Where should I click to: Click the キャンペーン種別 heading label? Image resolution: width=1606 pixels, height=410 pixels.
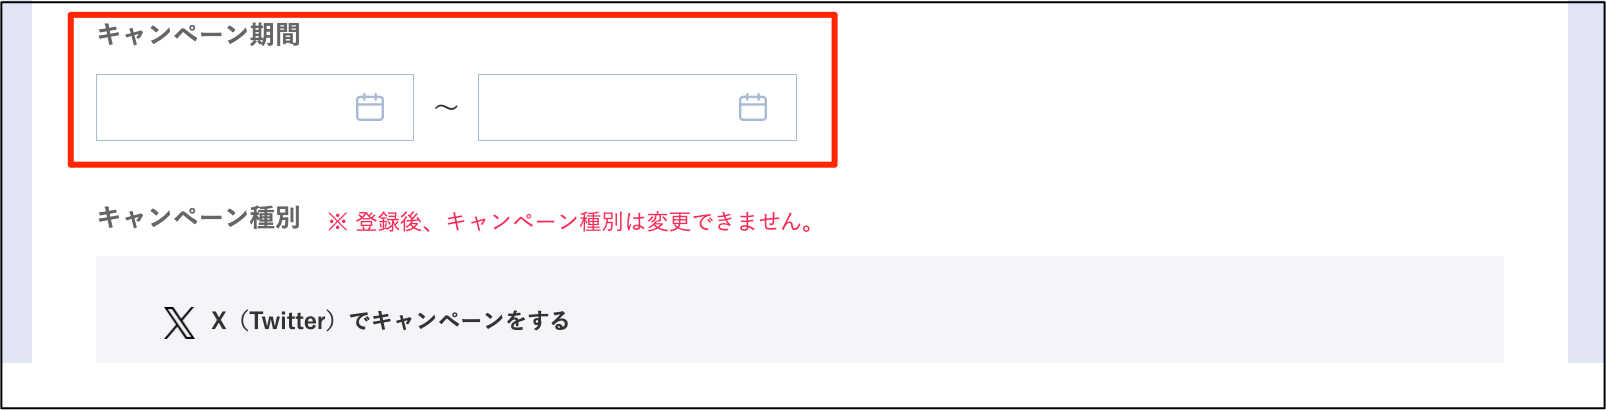pos(199,218)
